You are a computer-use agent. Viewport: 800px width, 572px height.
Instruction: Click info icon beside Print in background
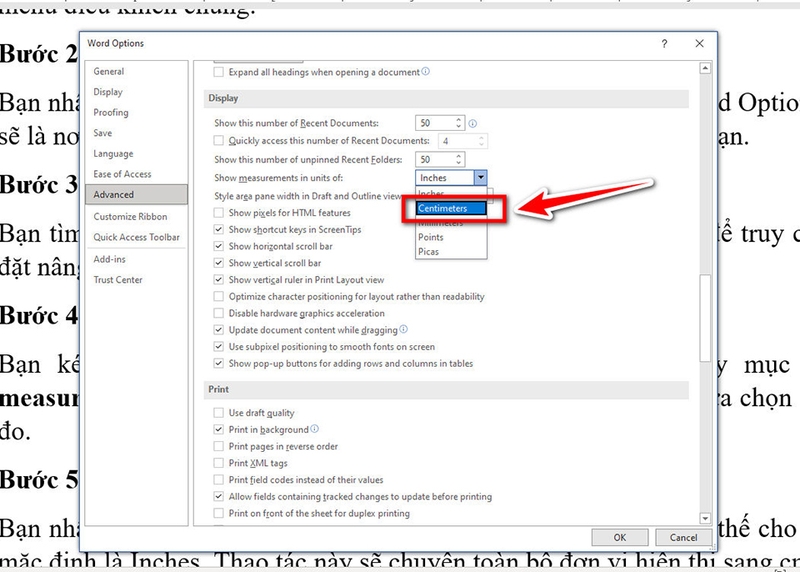[315, 429]
